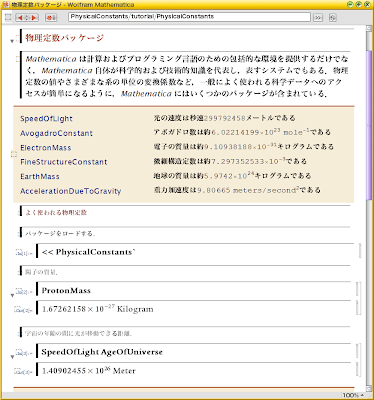Viewport: 374px width, 400px height.
Task: Open the AccelerationDueToGravity link
Action: [70, 191]
